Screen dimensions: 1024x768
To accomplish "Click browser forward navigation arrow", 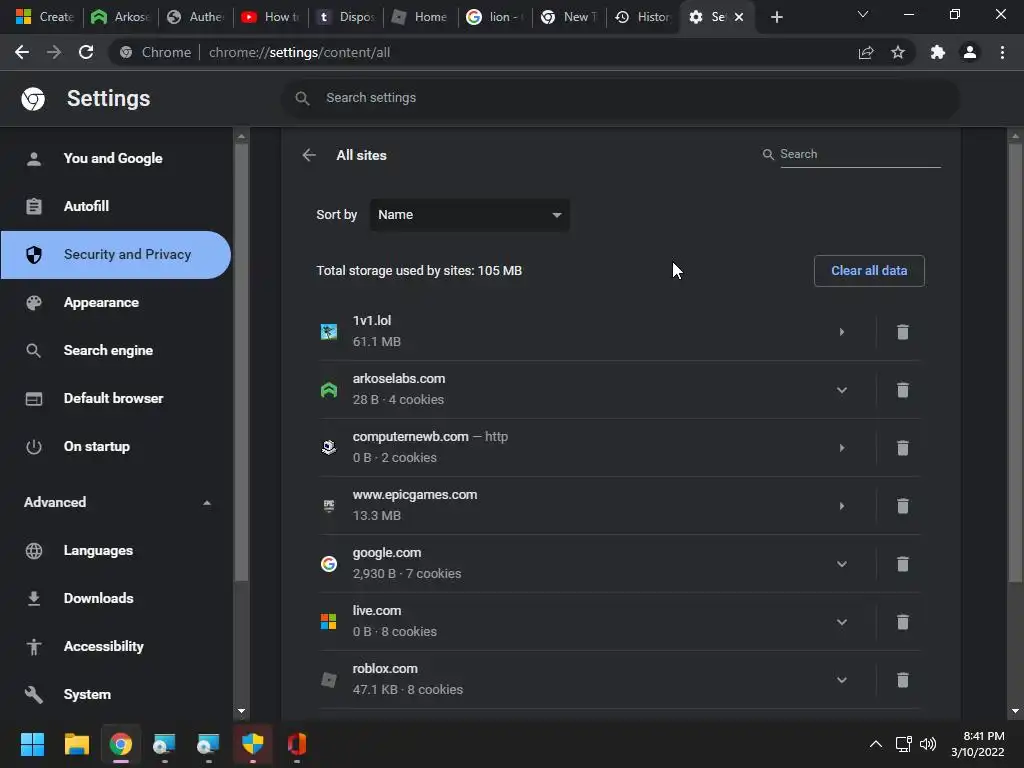I will [x=54, y=52].
